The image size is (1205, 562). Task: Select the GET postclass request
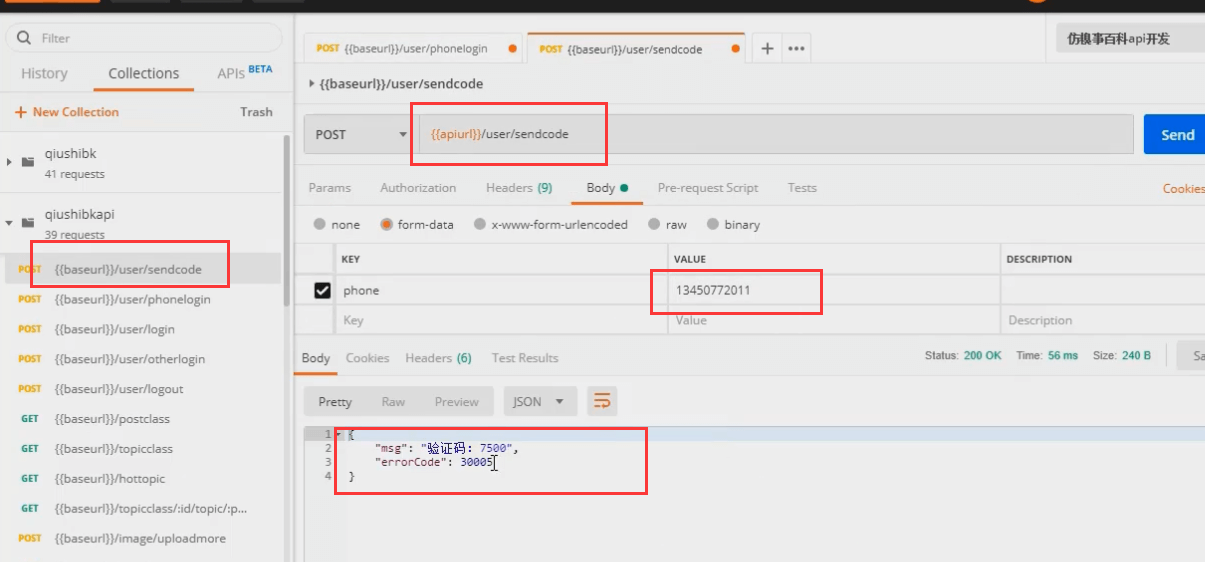pos(140,419)
